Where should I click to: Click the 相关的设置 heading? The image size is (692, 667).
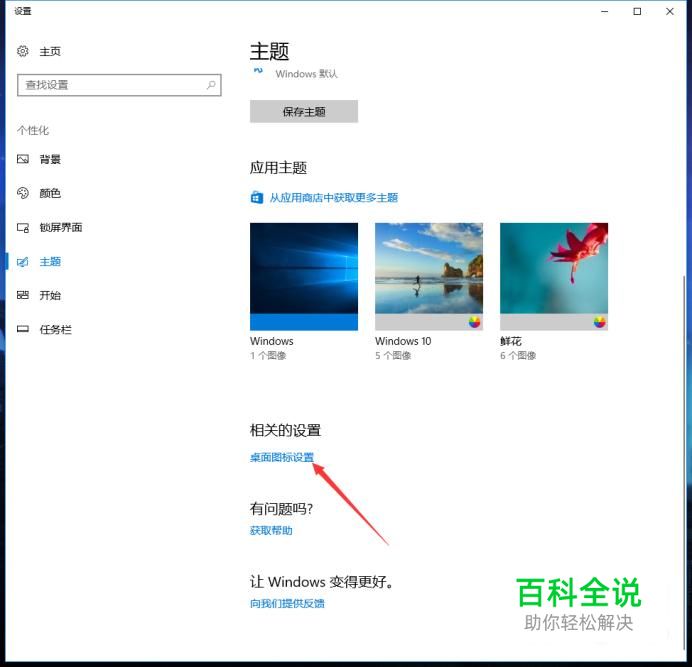pos(285,430)
